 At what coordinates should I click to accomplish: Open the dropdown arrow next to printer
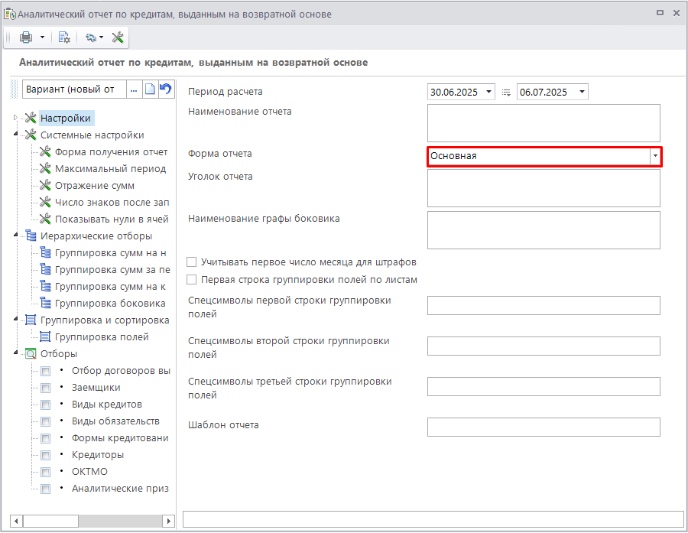43,38
